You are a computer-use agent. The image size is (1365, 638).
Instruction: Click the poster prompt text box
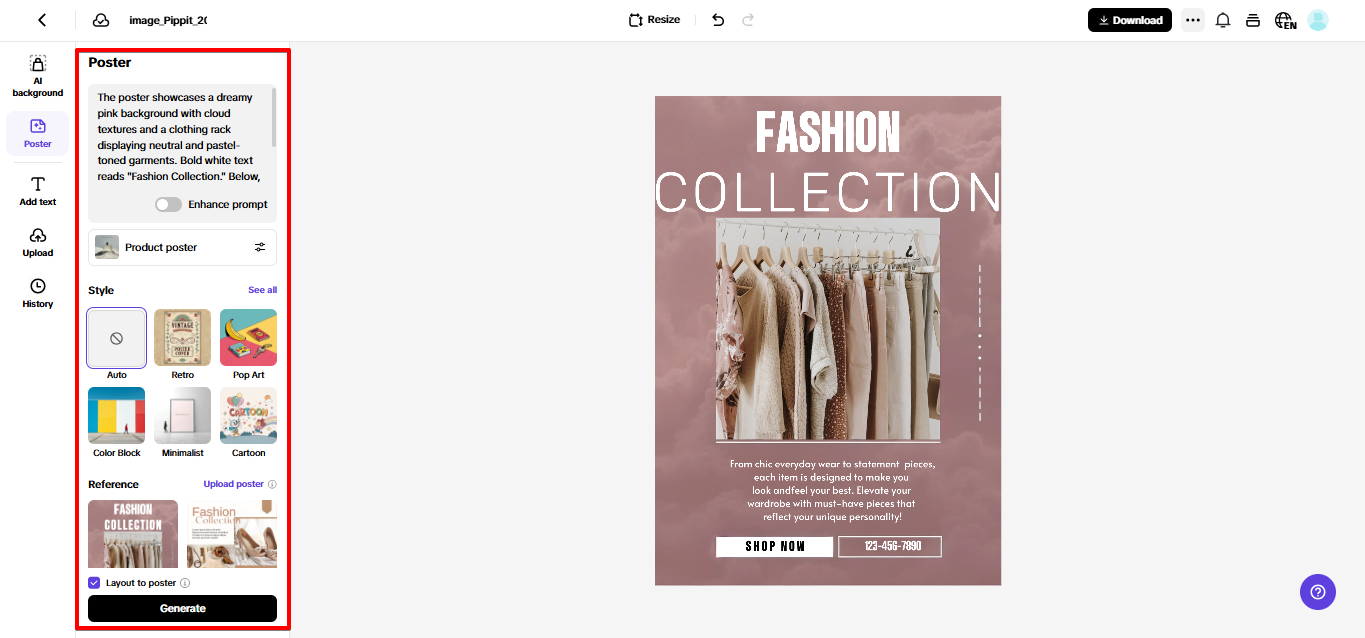point(180,137)
